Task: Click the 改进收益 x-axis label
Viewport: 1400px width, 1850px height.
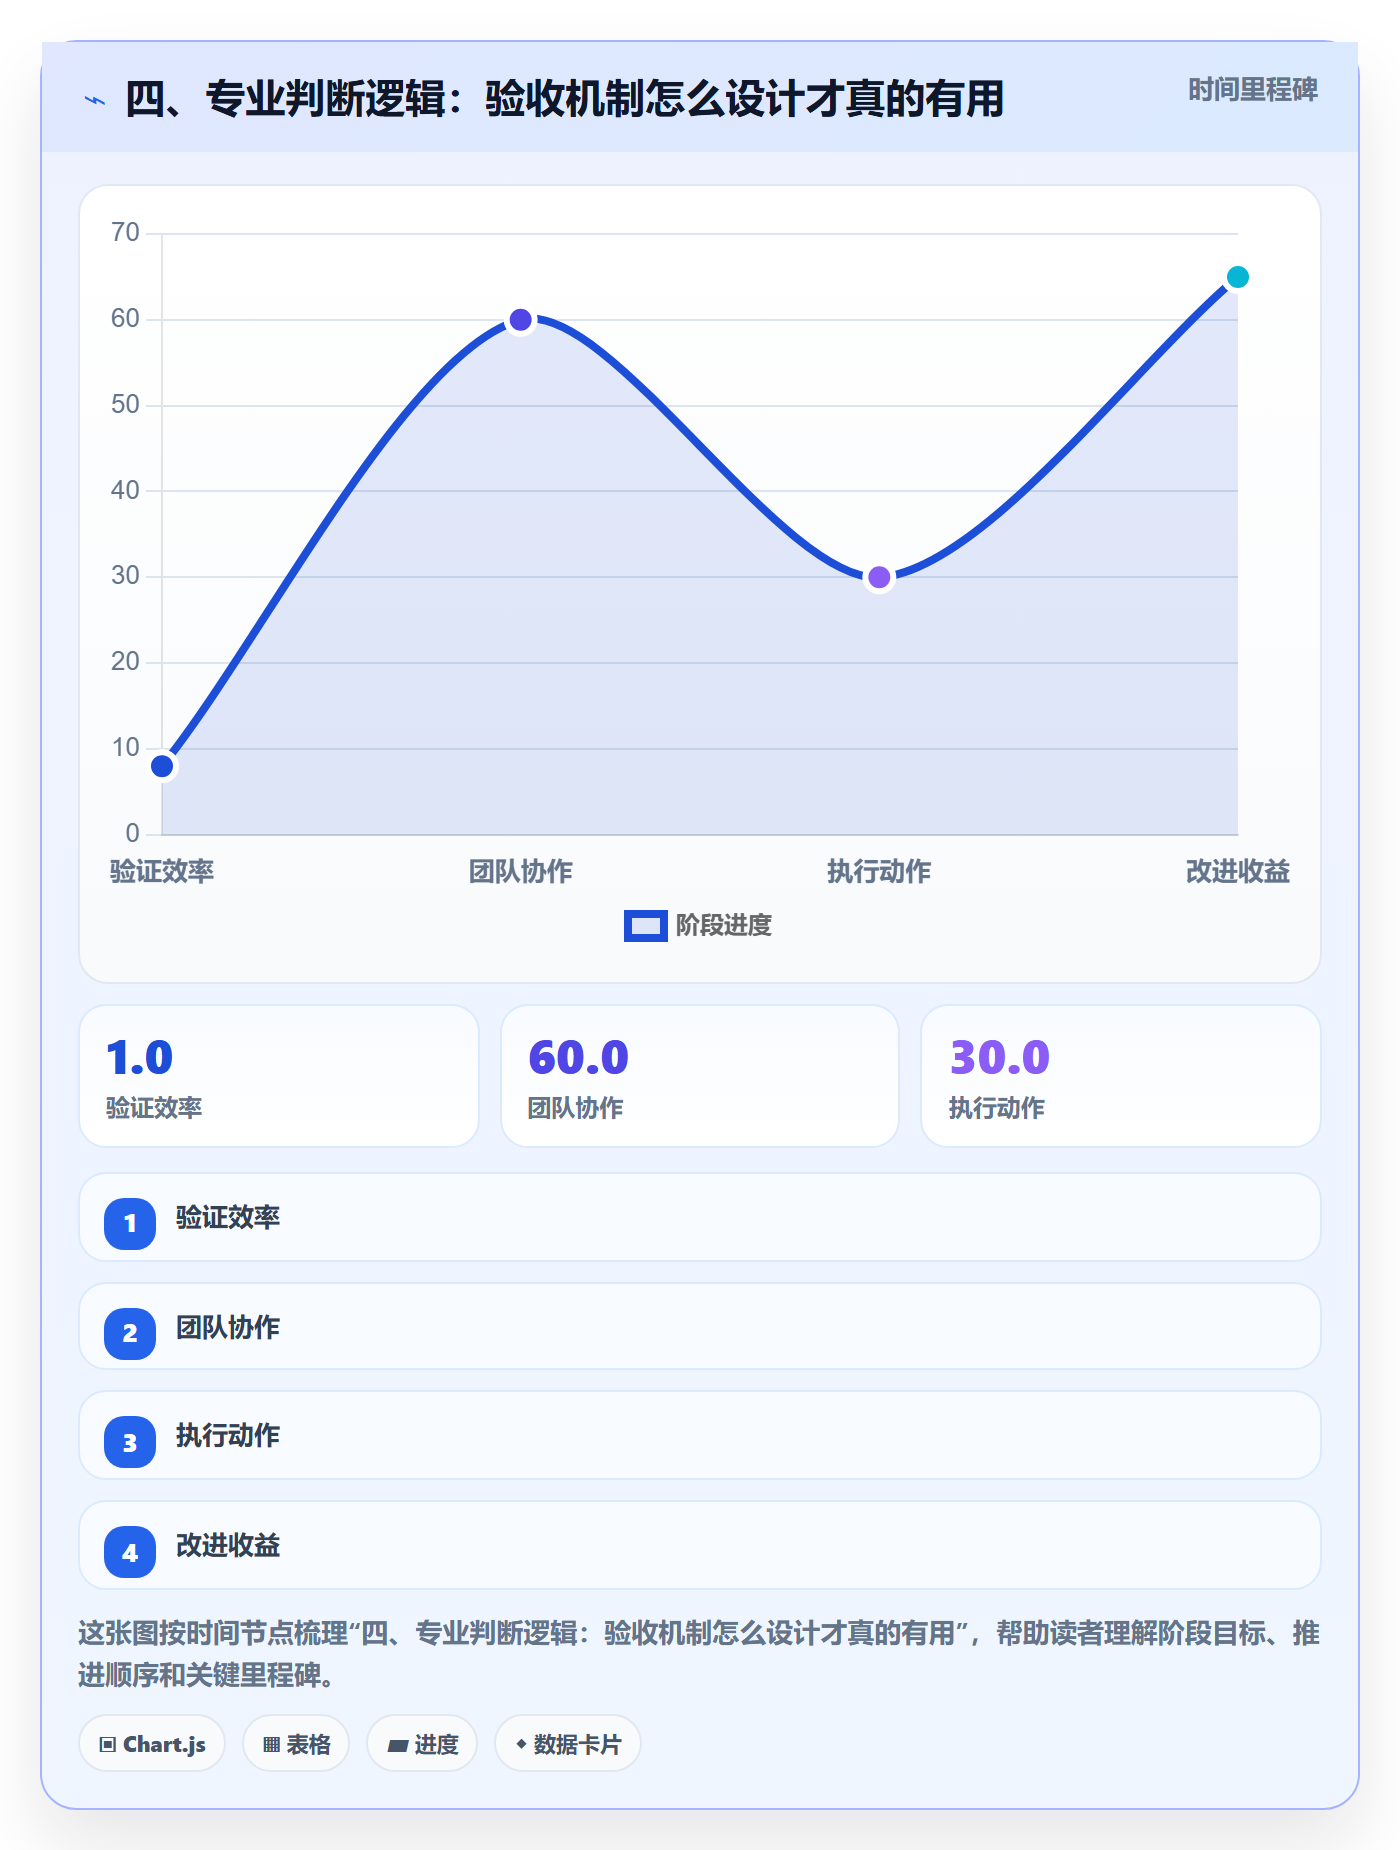Action: point(1238,872)
